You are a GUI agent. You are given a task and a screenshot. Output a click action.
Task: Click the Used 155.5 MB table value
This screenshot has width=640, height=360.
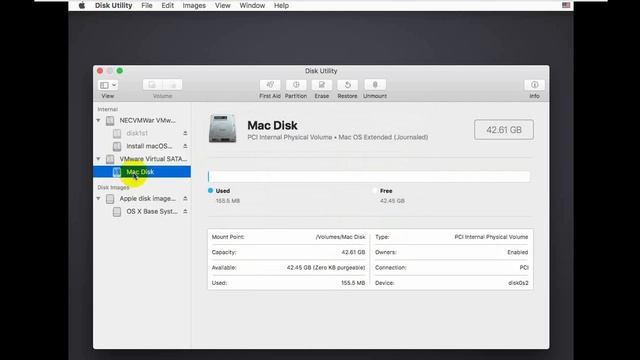(x=353, y=283)
